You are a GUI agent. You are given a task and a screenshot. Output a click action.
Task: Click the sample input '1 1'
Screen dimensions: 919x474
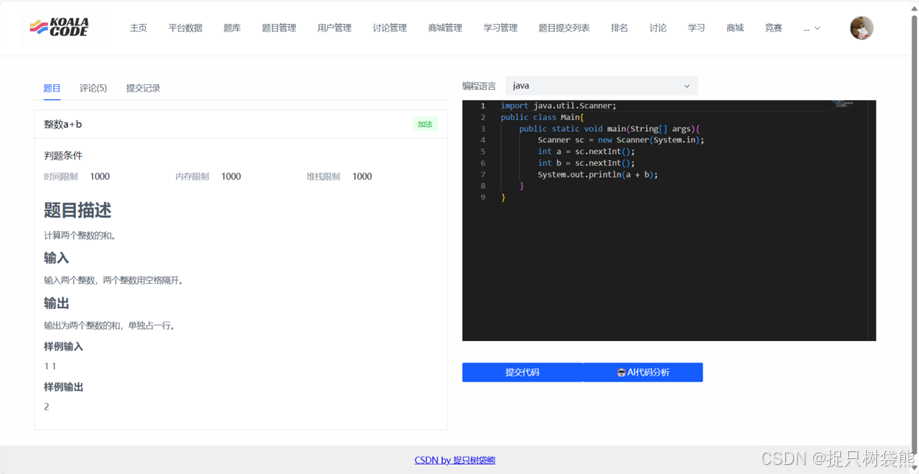[50, 366]
